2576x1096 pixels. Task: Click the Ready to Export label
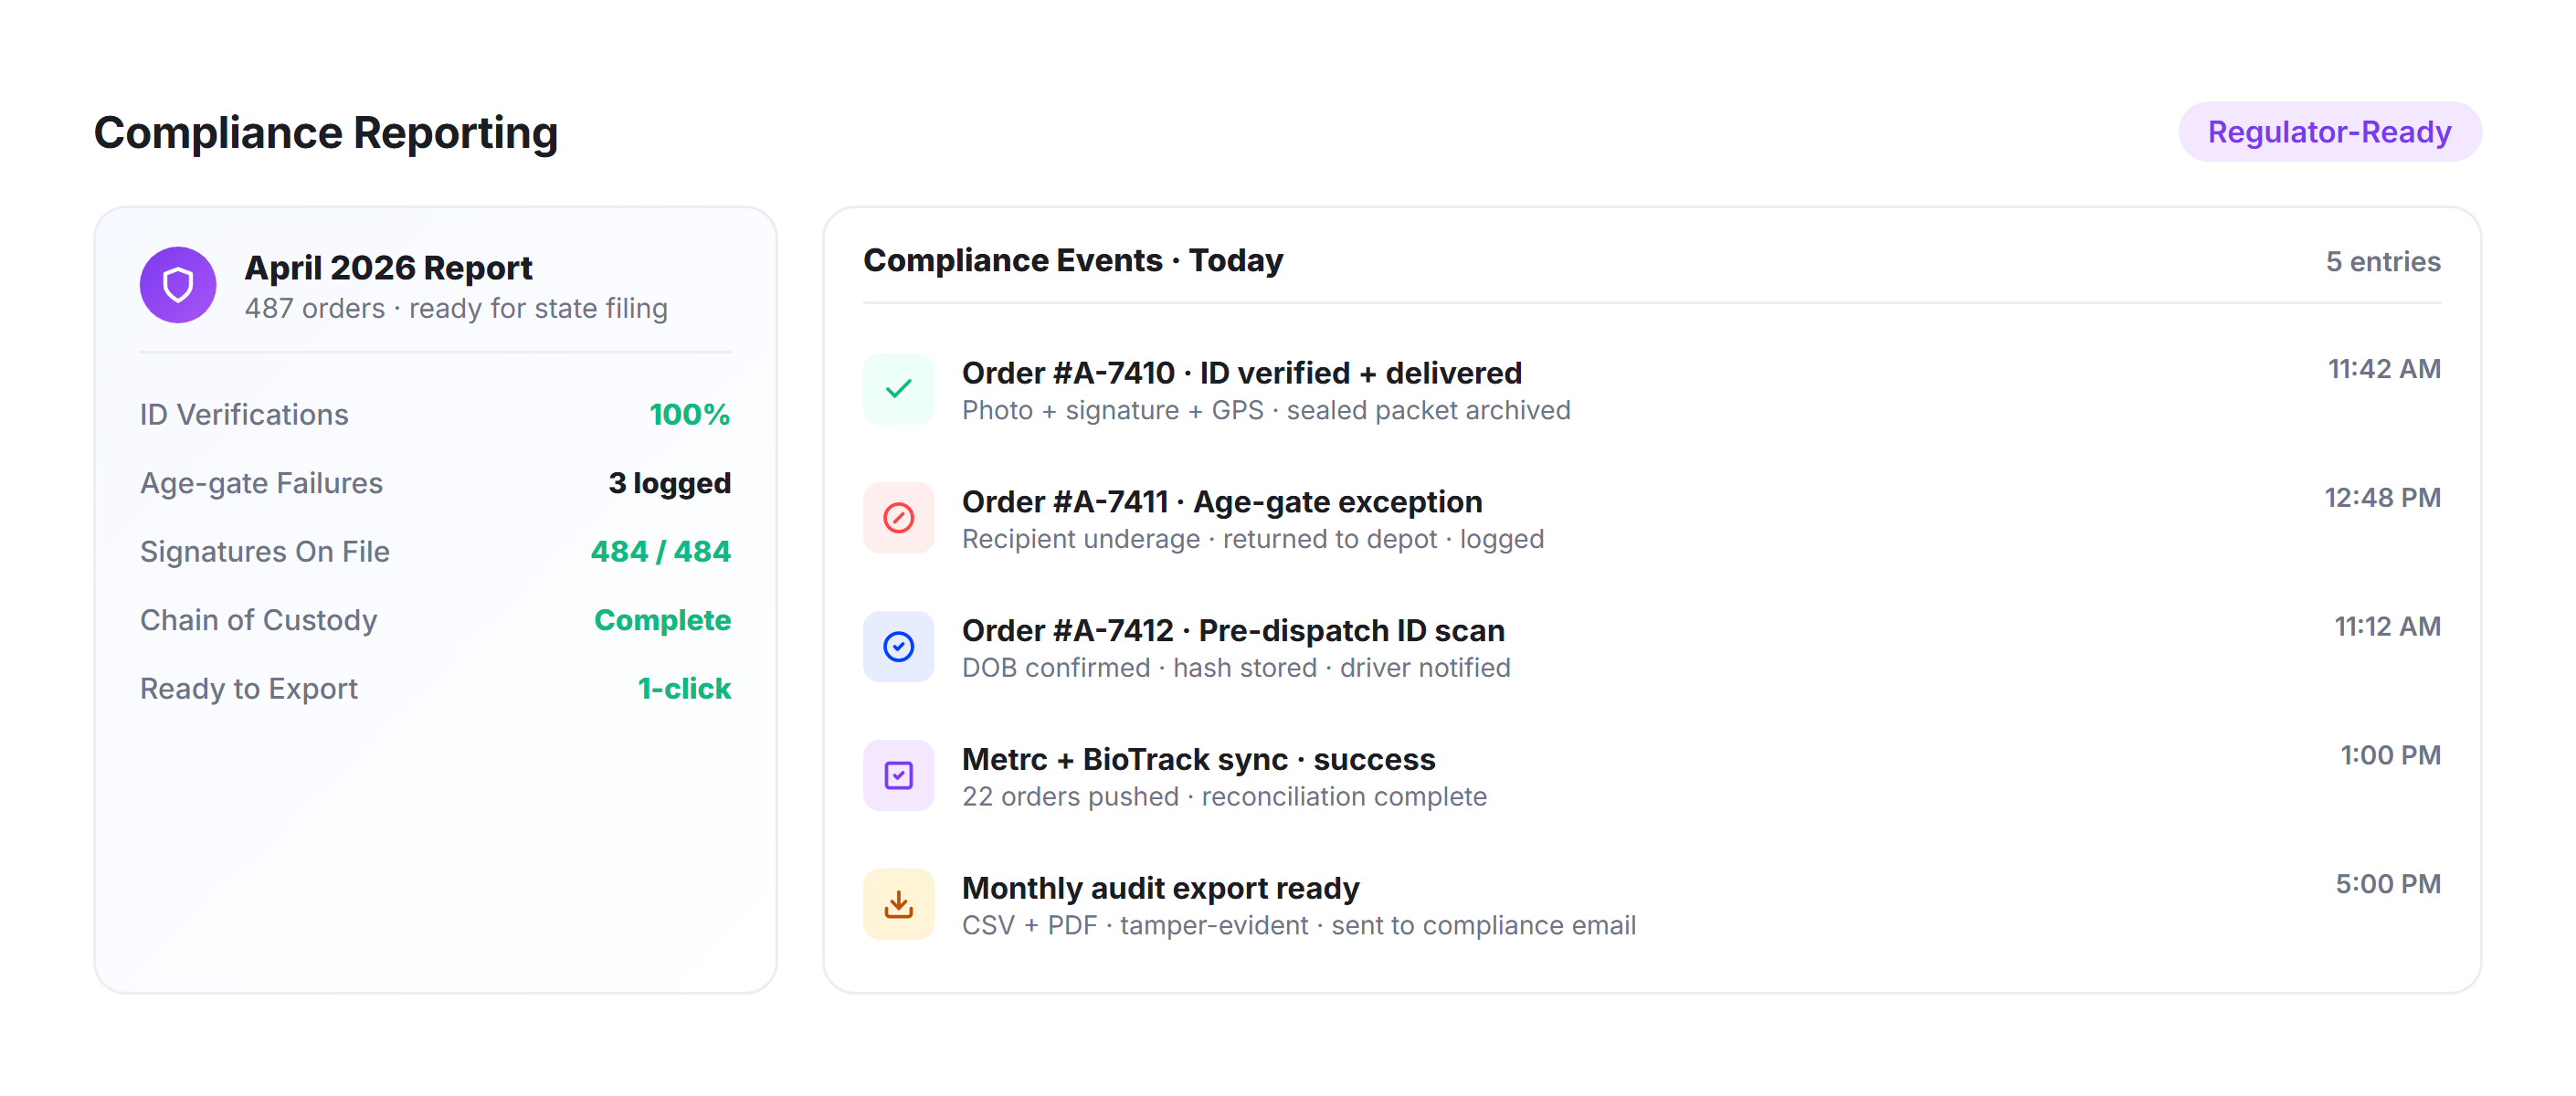click(x=248, y=689)
